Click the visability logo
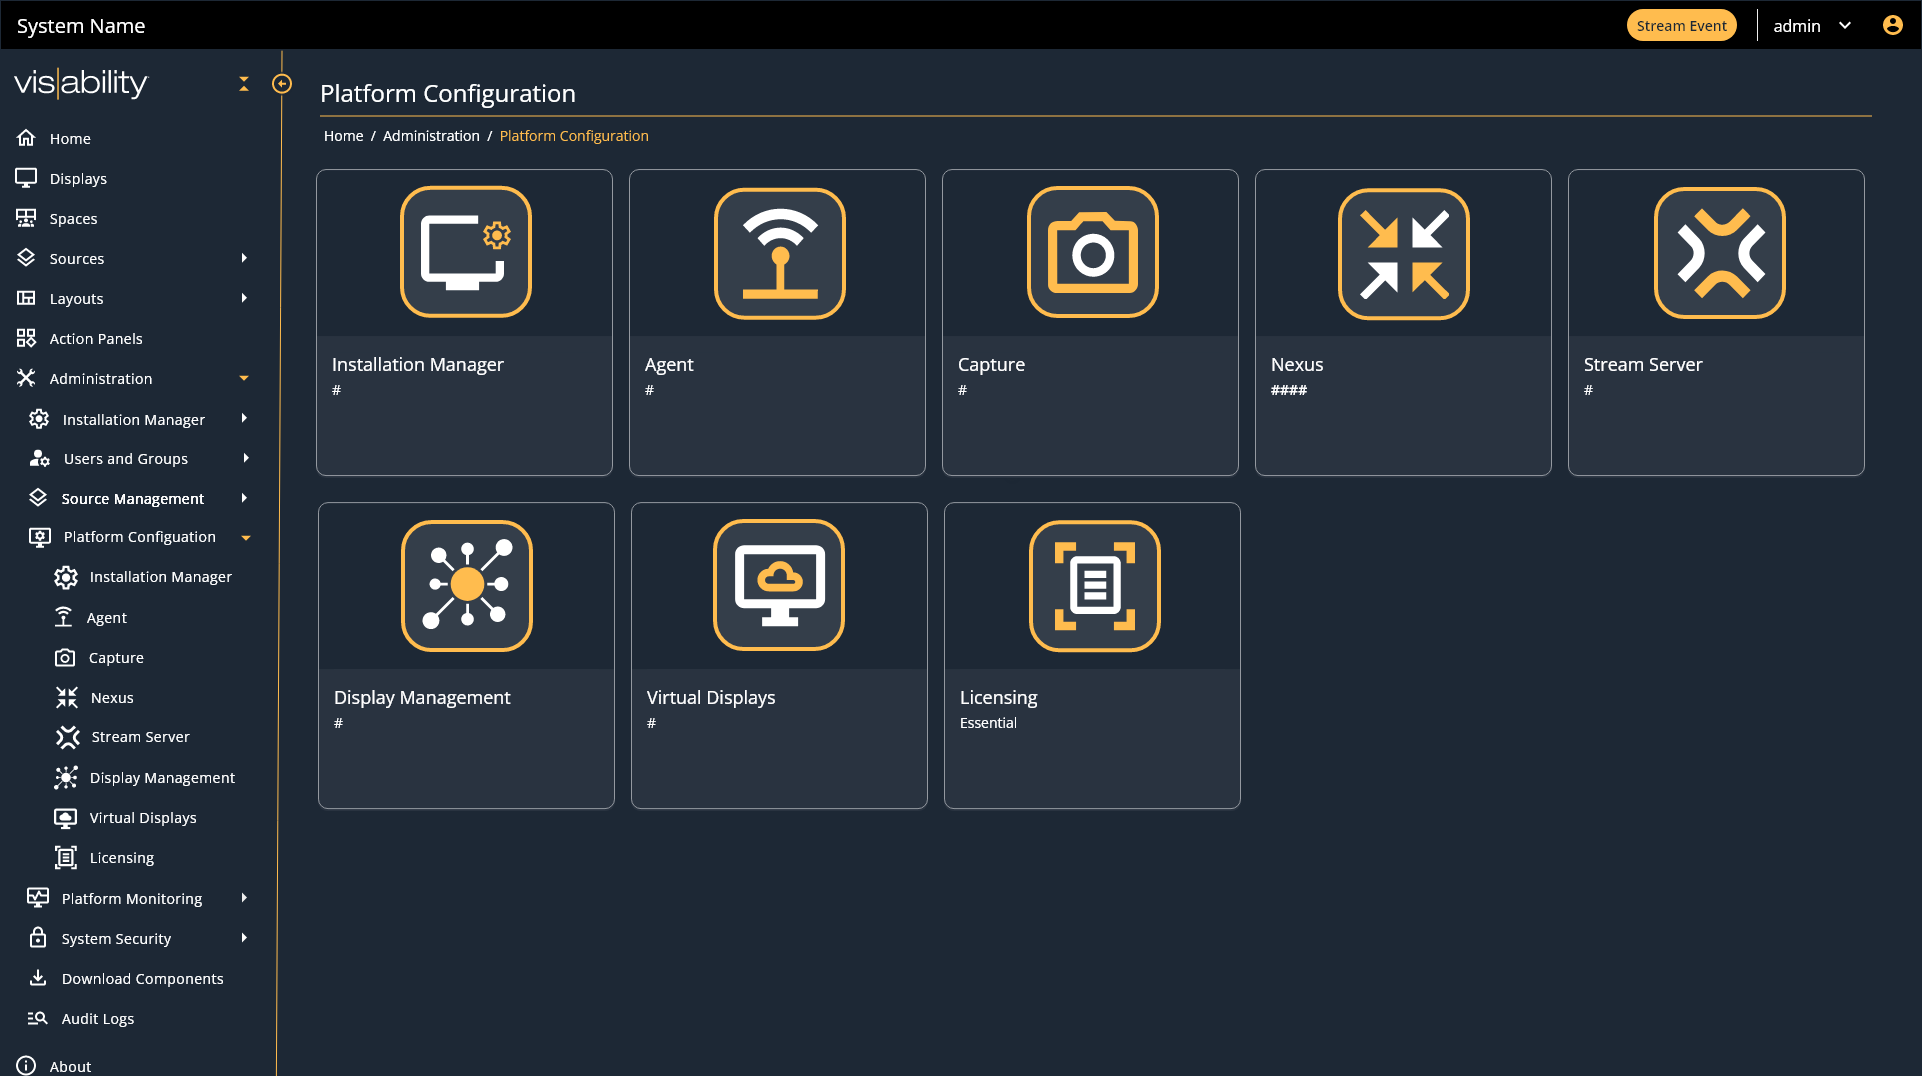This screenshot has width=1922, height=1076. point(81,82)
